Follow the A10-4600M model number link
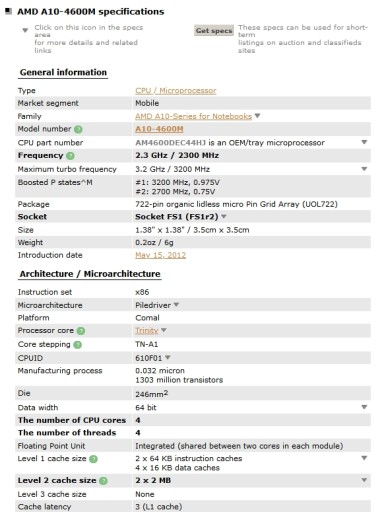This screenshot has height=512, width=380. coord(159,129)
